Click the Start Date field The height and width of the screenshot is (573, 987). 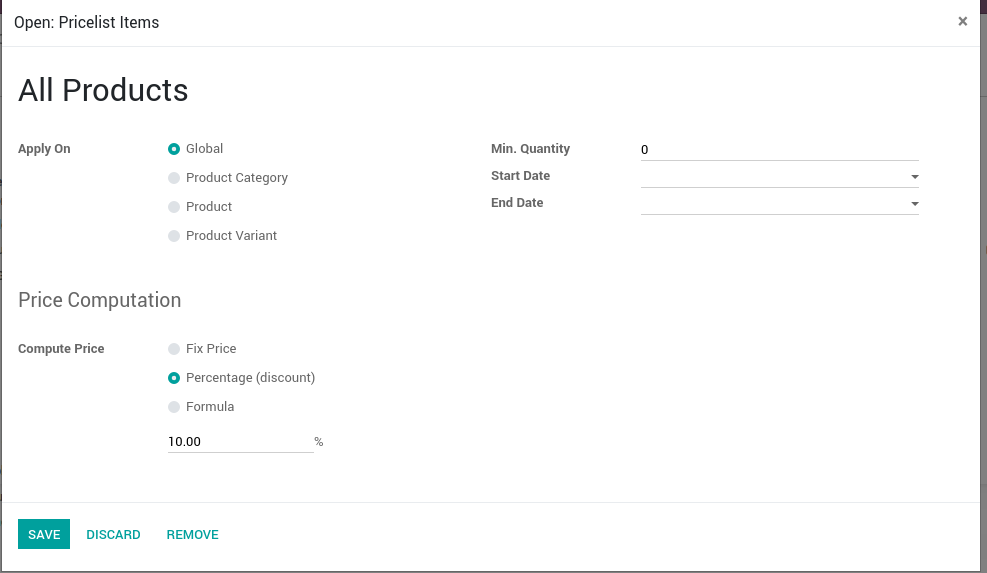click(772, 177)
